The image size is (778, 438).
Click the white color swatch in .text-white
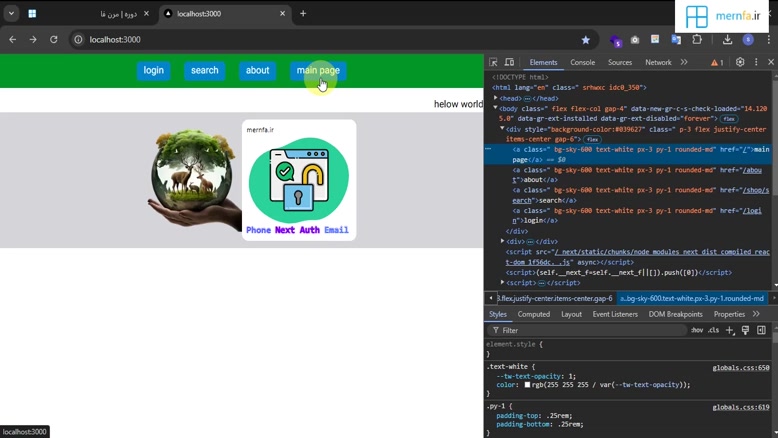point(527,385)
